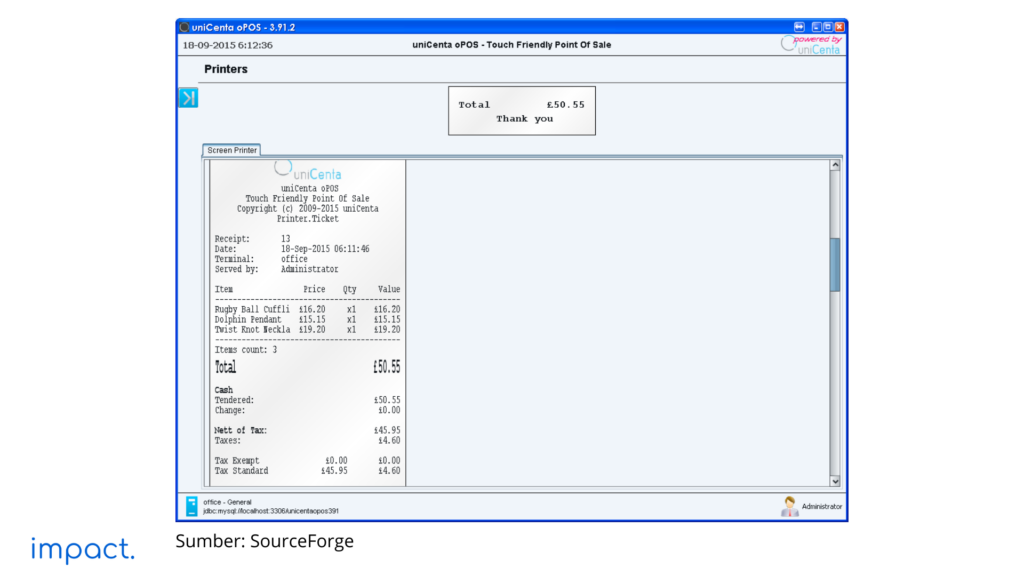Click the large Total line on receipt

(307, 367)
